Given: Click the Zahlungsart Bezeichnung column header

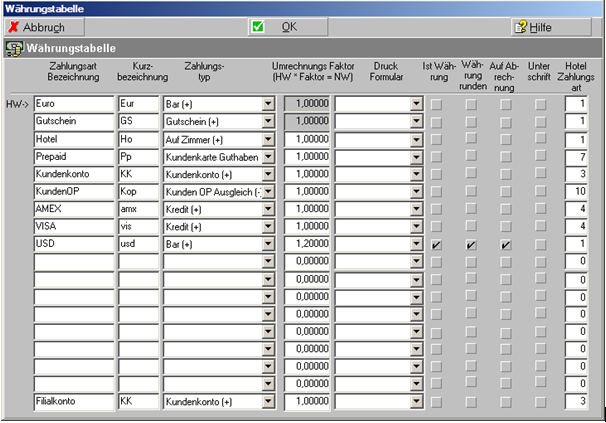Looking at the screenshot, I should click(x=73, y=72).
